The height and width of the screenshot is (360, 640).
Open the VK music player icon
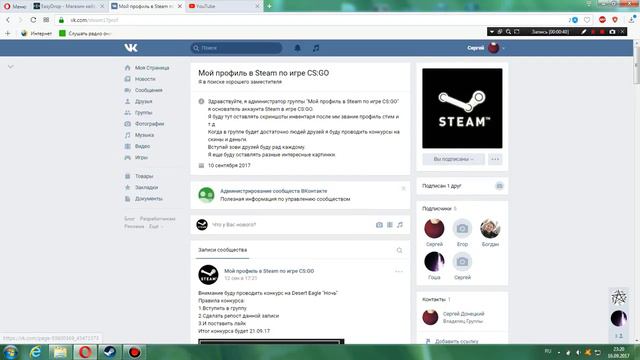pos(316,48)
